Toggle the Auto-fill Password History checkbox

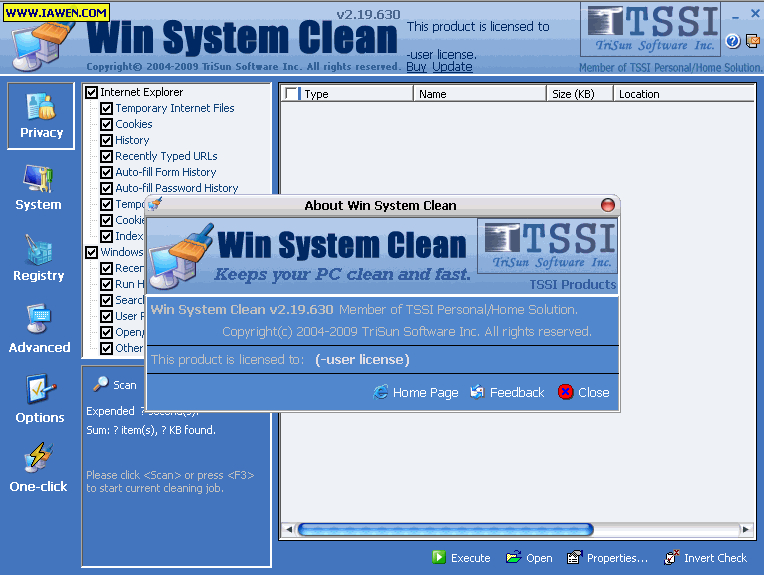point(107,189)
